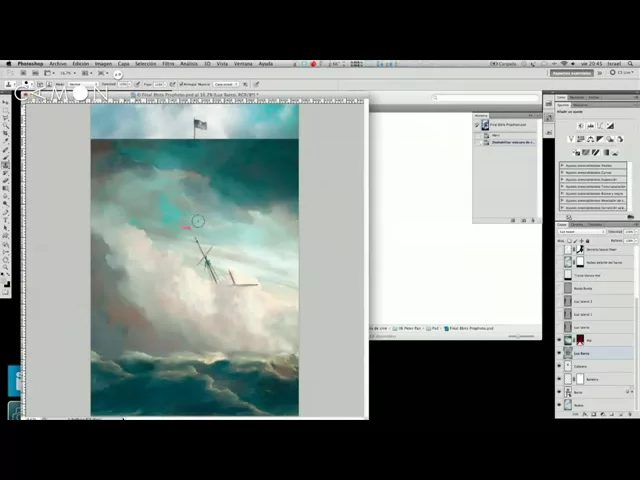Select the Luz lateral 1 layer thumbnail
The image size is (640, 480).
point(568,314)
